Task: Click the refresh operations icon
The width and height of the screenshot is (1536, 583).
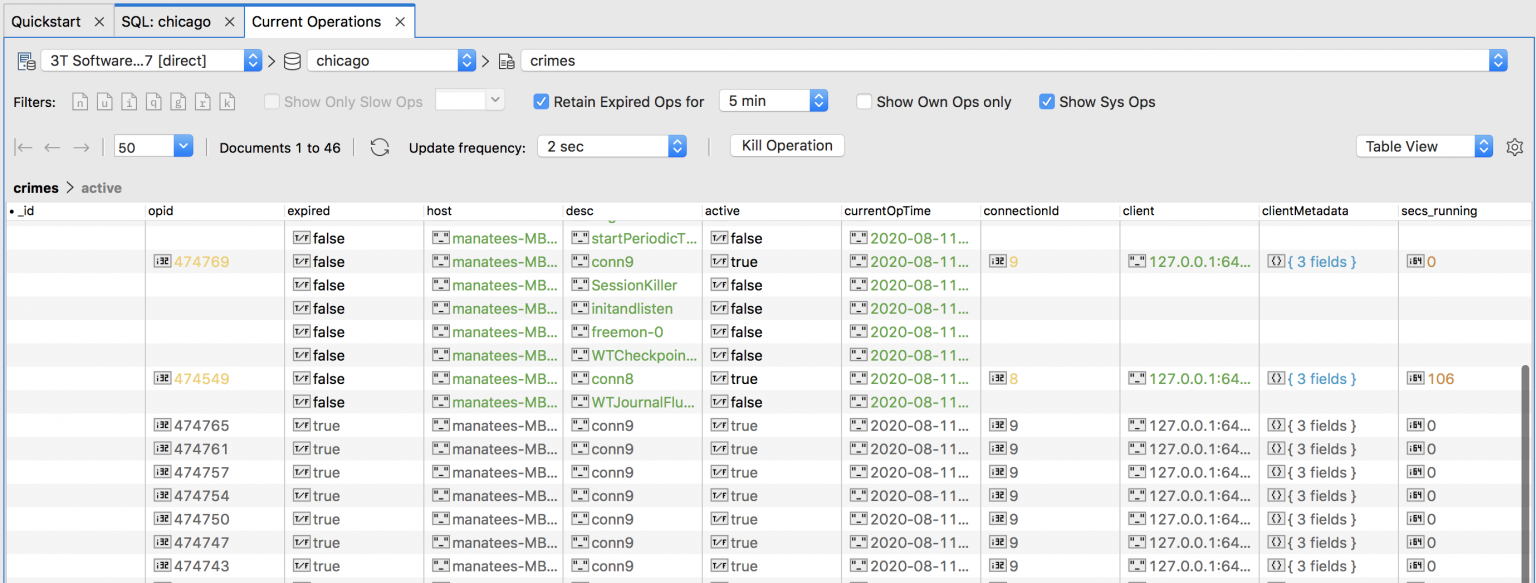Action: 380,146
